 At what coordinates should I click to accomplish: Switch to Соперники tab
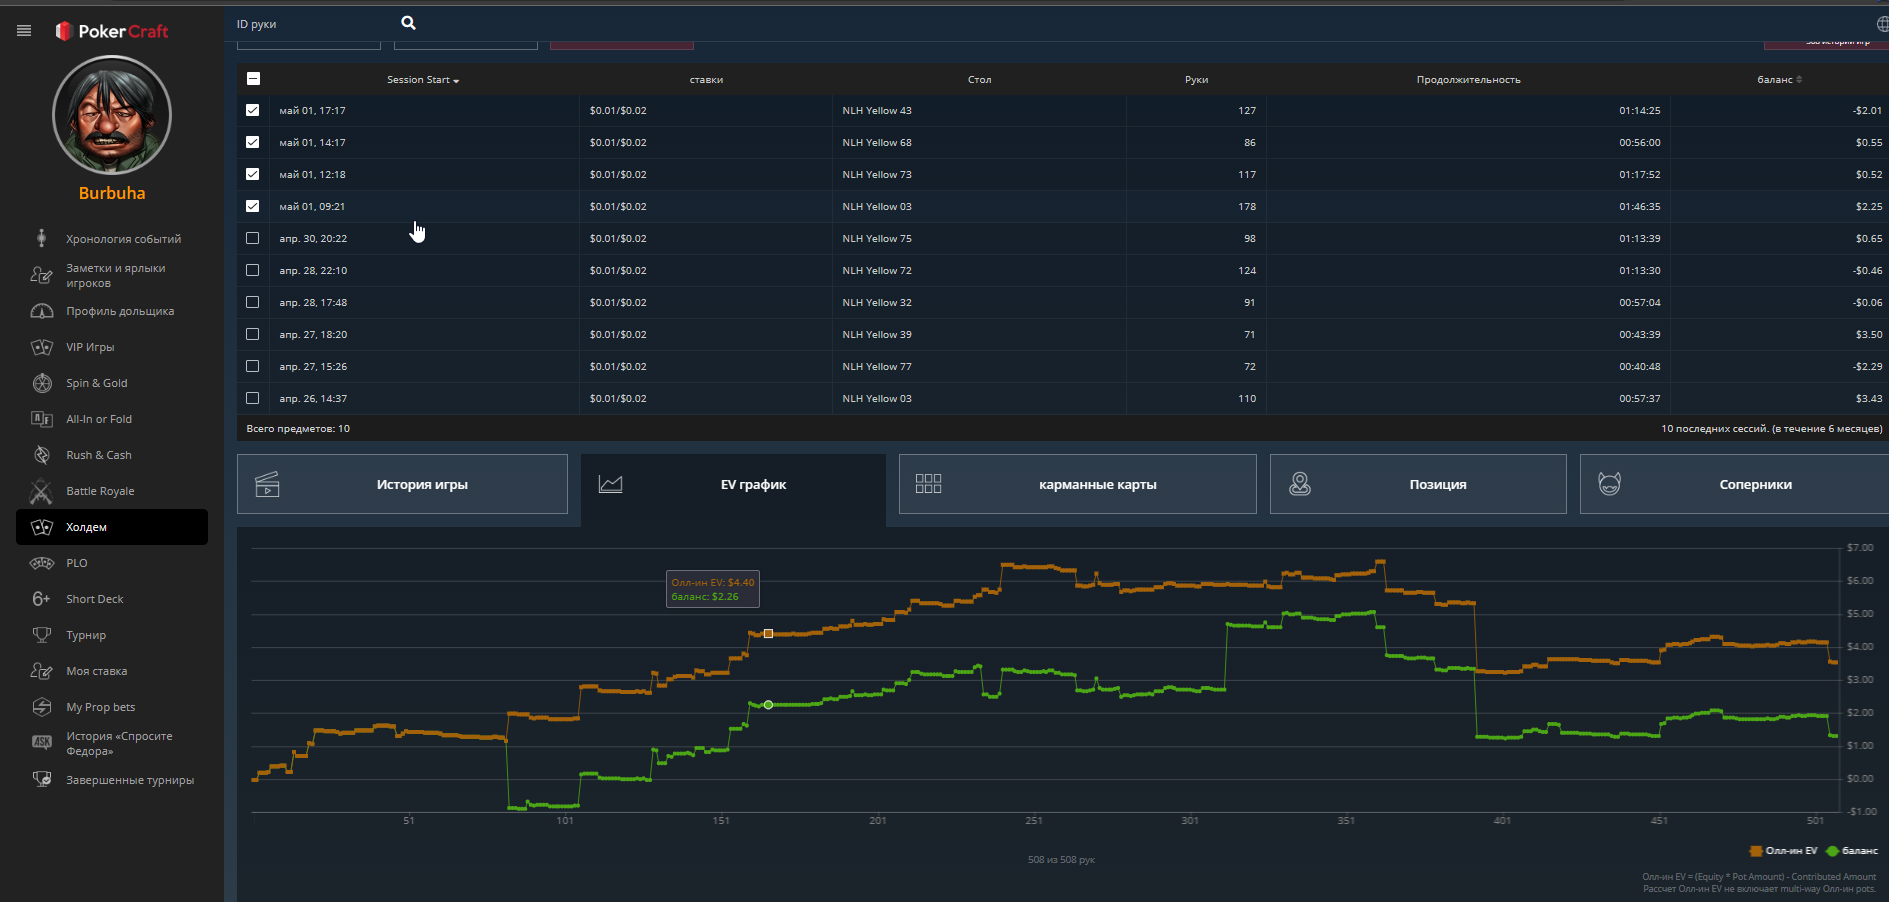click(1734, 484)
